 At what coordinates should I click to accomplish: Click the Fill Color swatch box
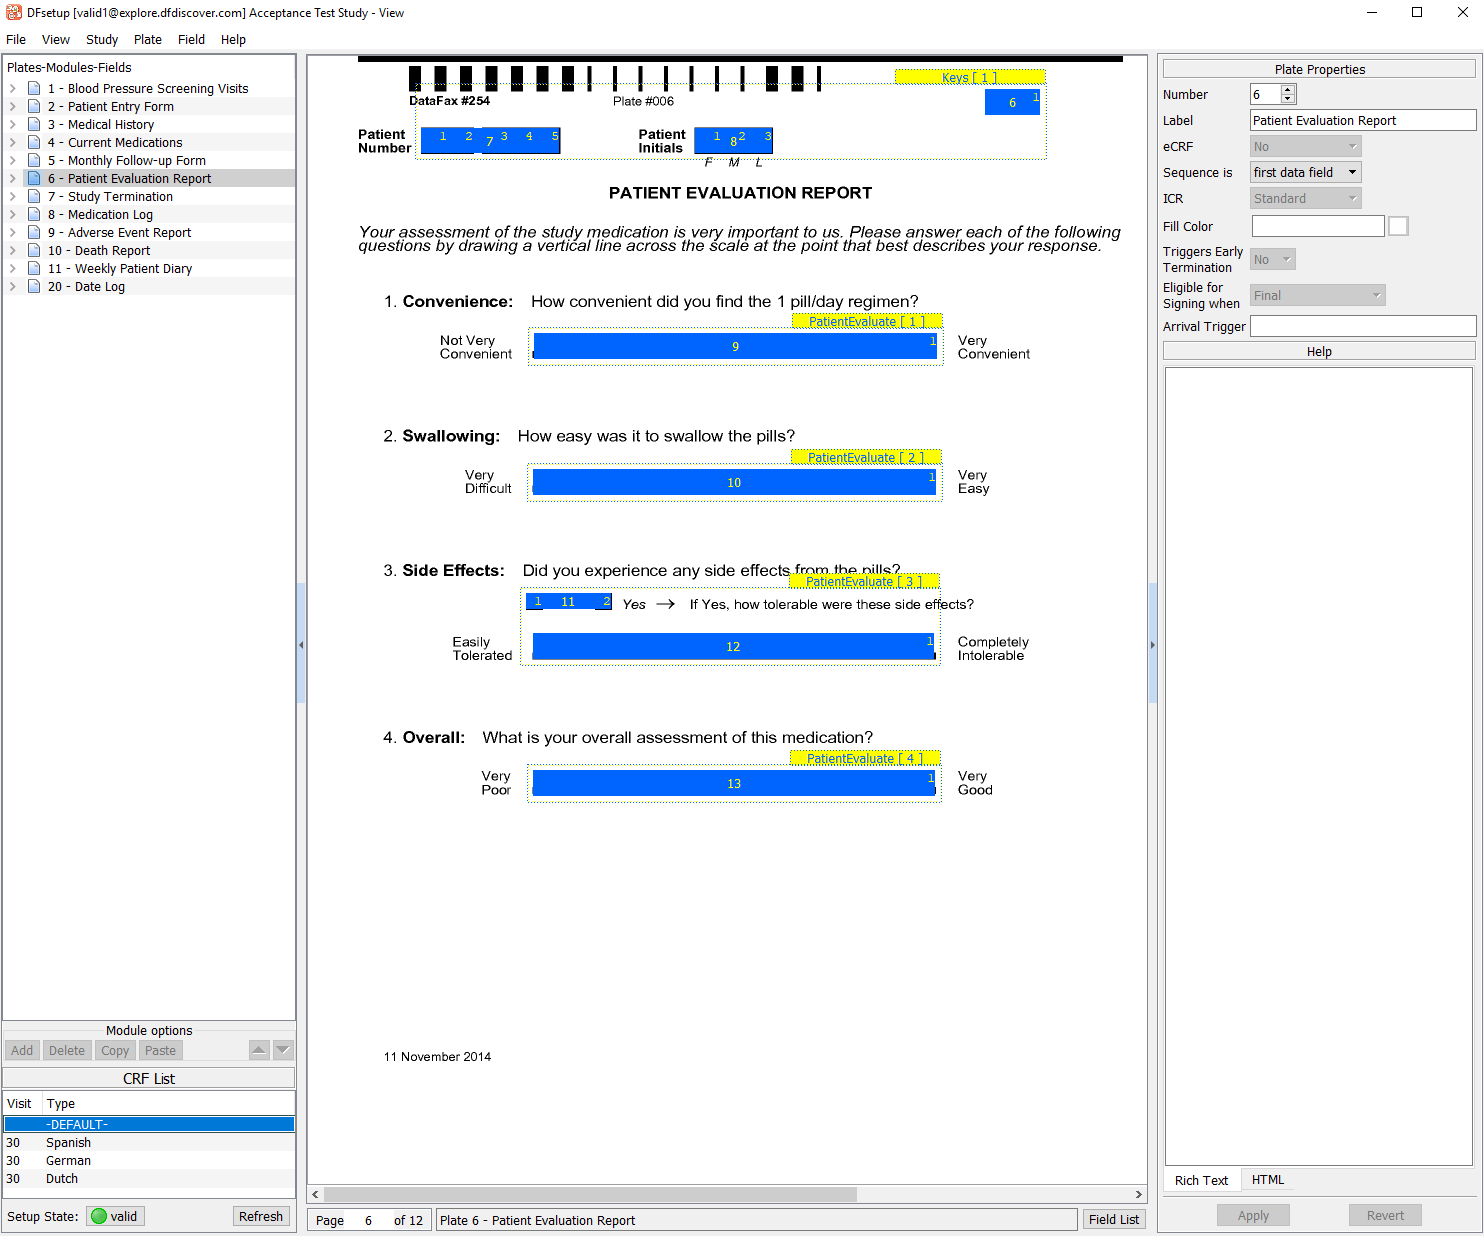coord(1398,227)
